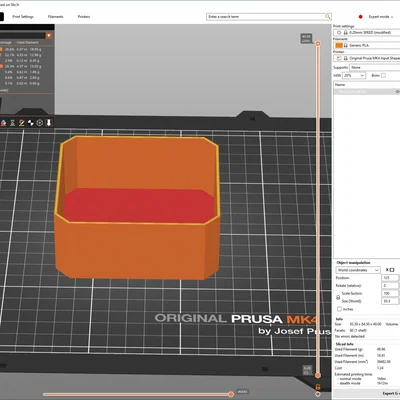
Task: Toggle the eye icon for the listed object
Action: 397,91
